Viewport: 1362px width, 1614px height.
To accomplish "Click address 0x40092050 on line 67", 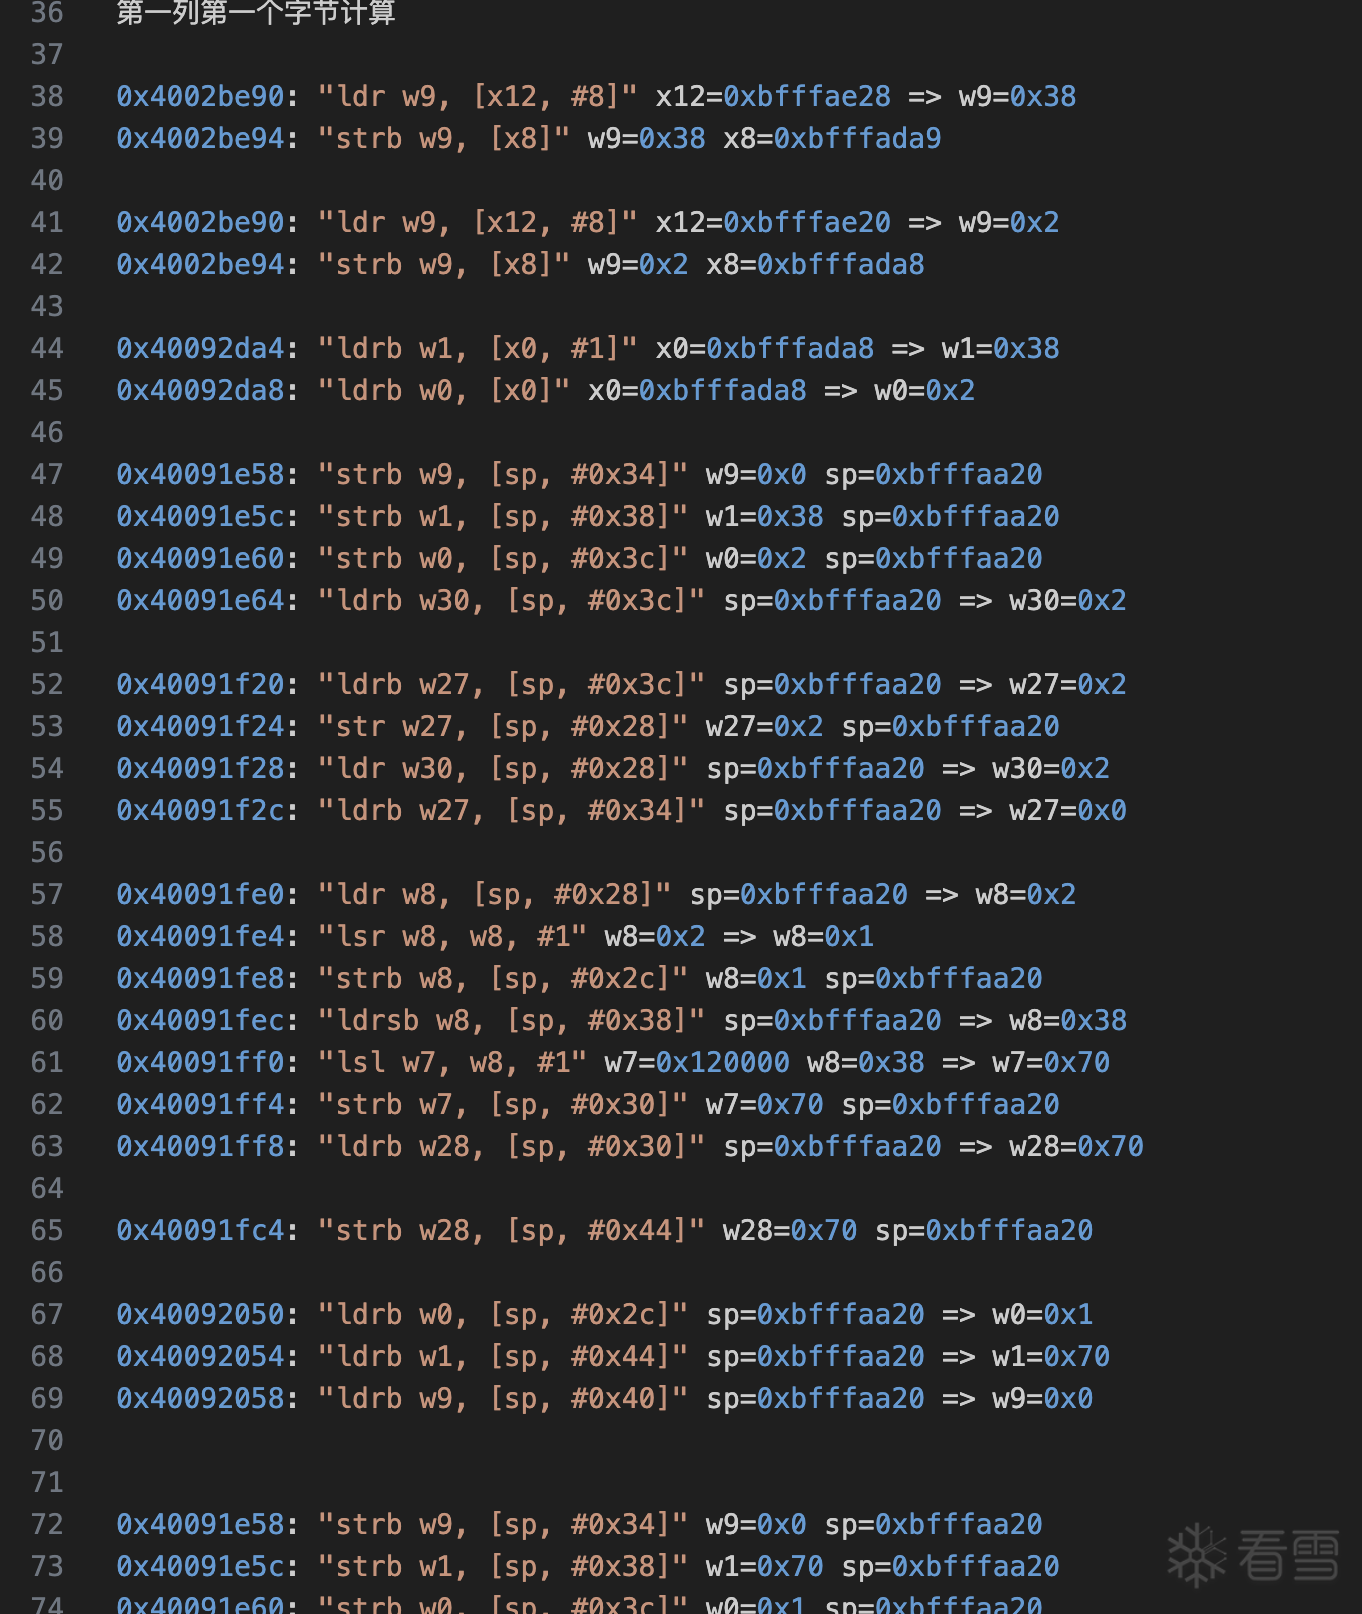I will click(201, 1314).
